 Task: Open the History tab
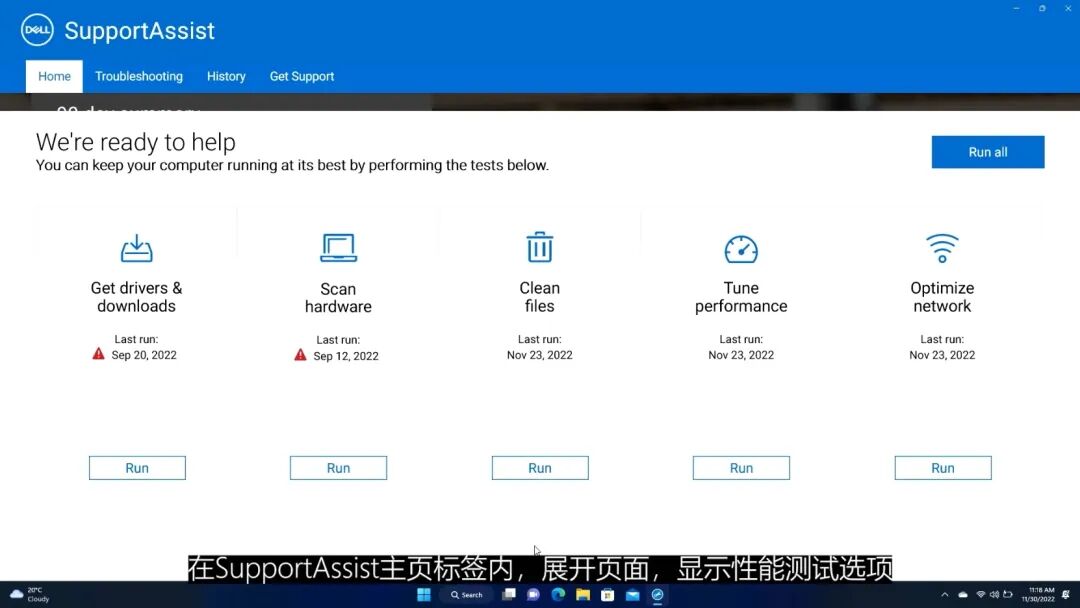click(x=226, y=76)
